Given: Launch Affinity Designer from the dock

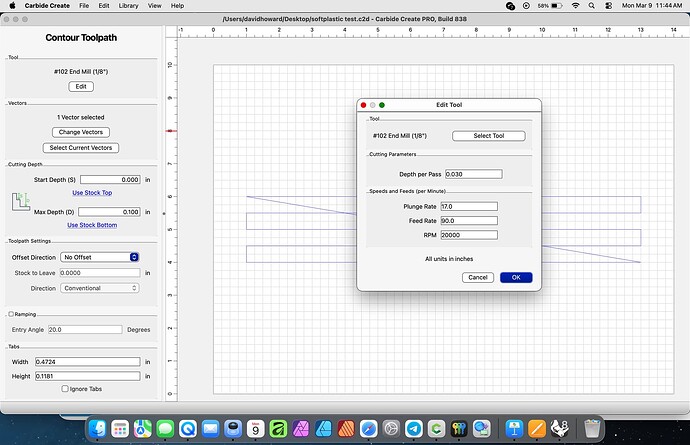Looking at the screenshot, I should (x=323, y=428).
